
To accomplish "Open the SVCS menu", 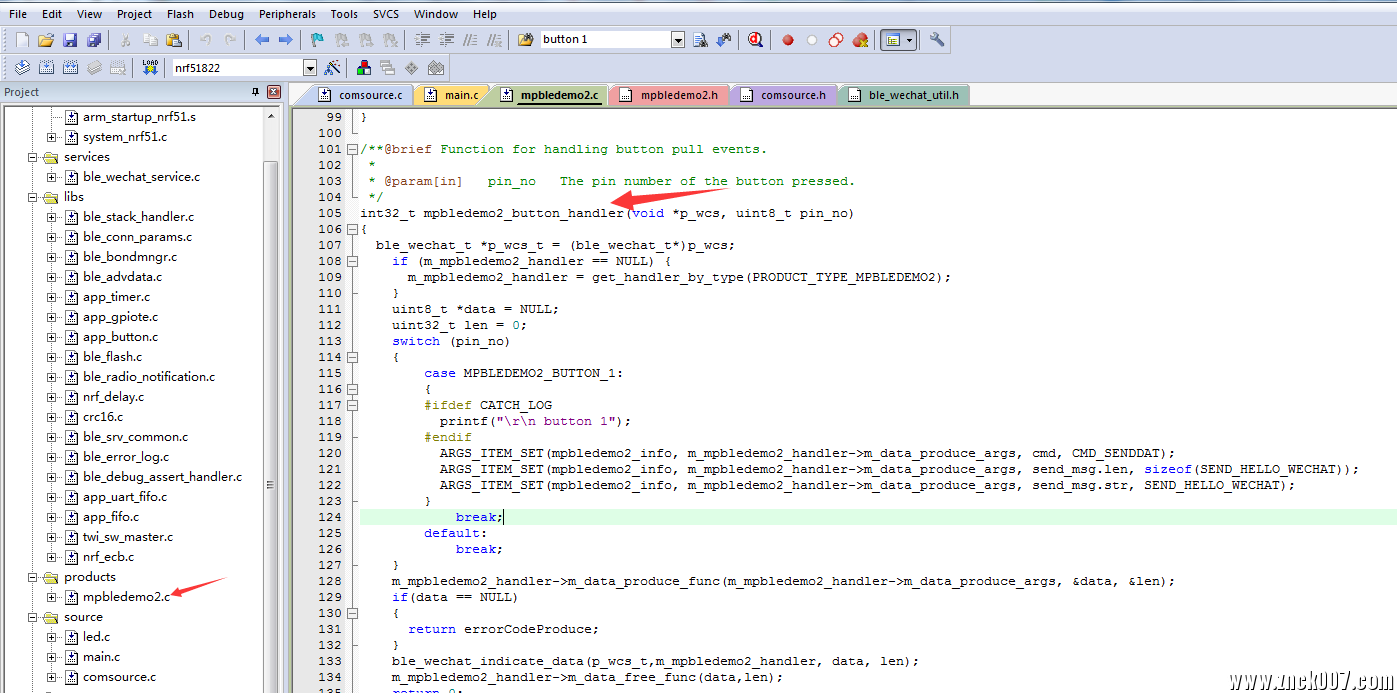I will click(x=386, y=14).
